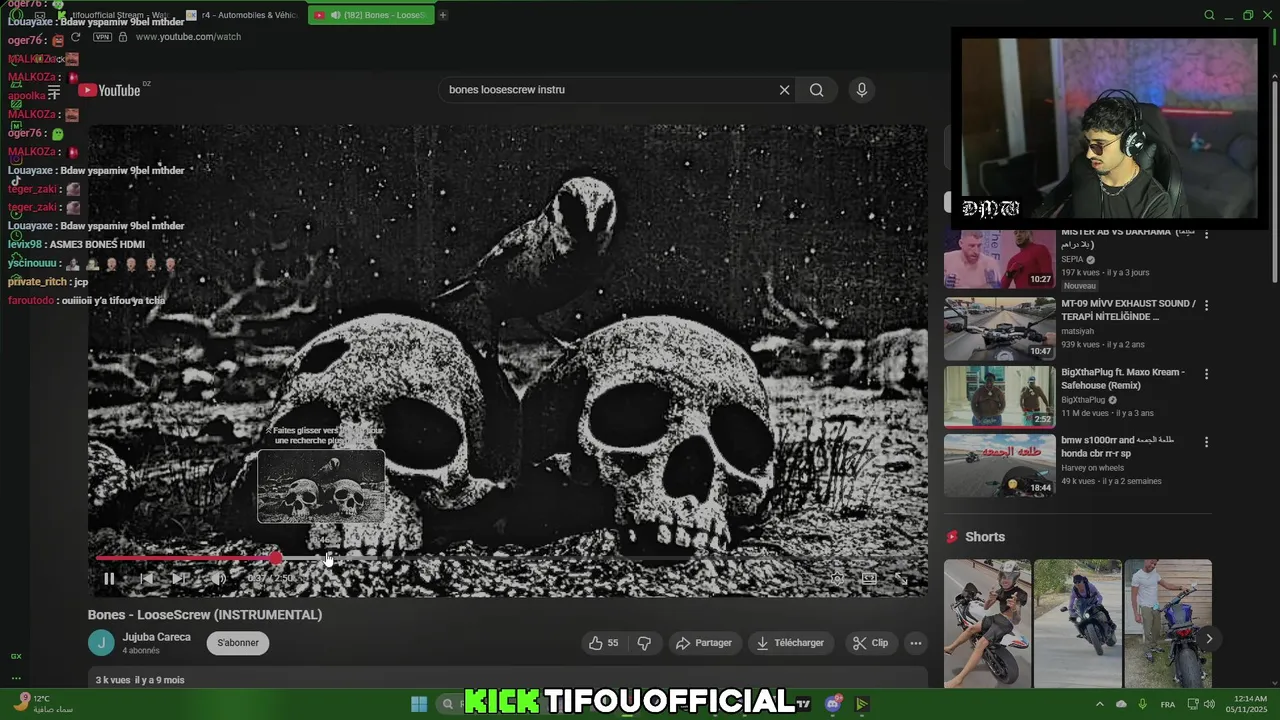
Task: Like the video showing 55 likes
Action: click(603, 643)
